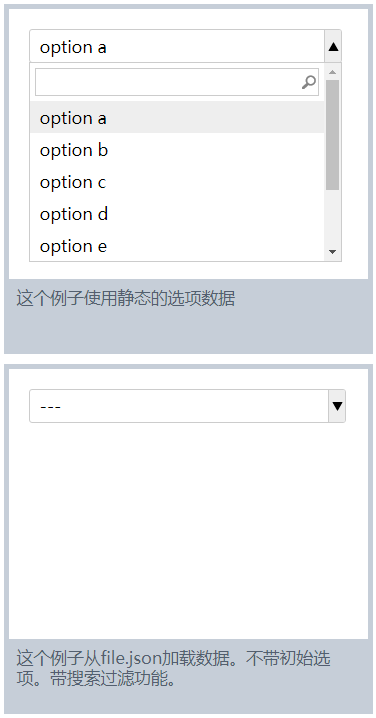Viewport: 376px width, 718px height.
Task: Collapse the open list with the up-arrow button
Action: [333, 46]
